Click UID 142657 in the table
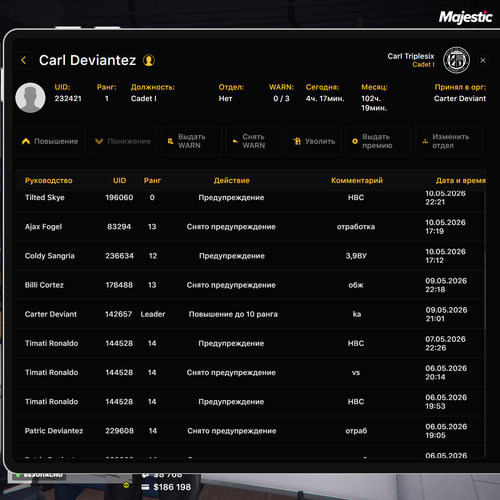 tap(119, 314)
